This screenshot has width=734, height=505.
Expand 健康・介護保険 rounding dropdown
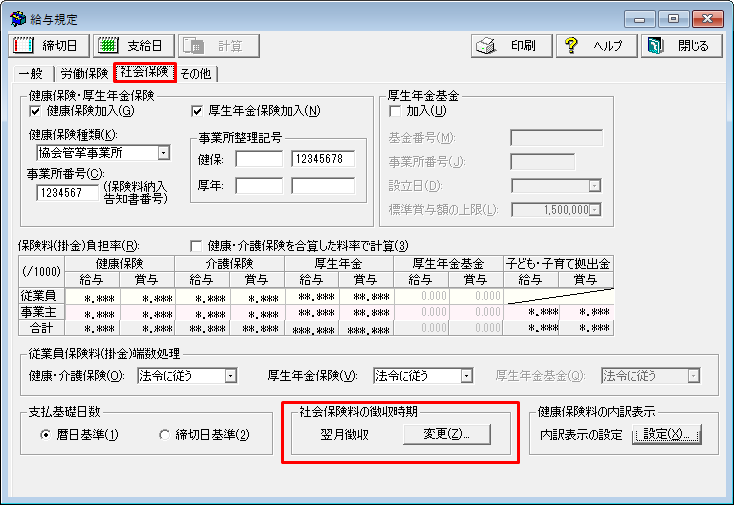(230, 376)
